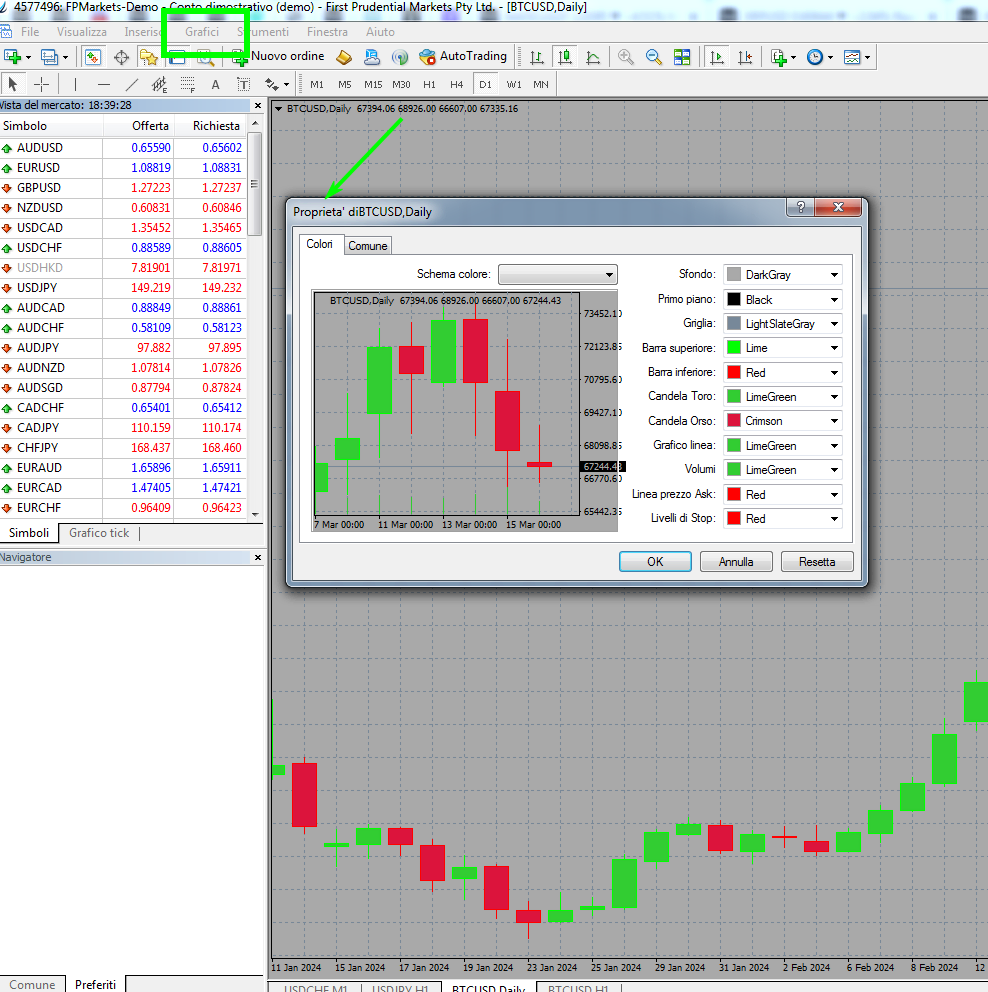Open the Visualizza menu
The width and height of the screenshot is (988, 992).
click(x=82, y=32)
